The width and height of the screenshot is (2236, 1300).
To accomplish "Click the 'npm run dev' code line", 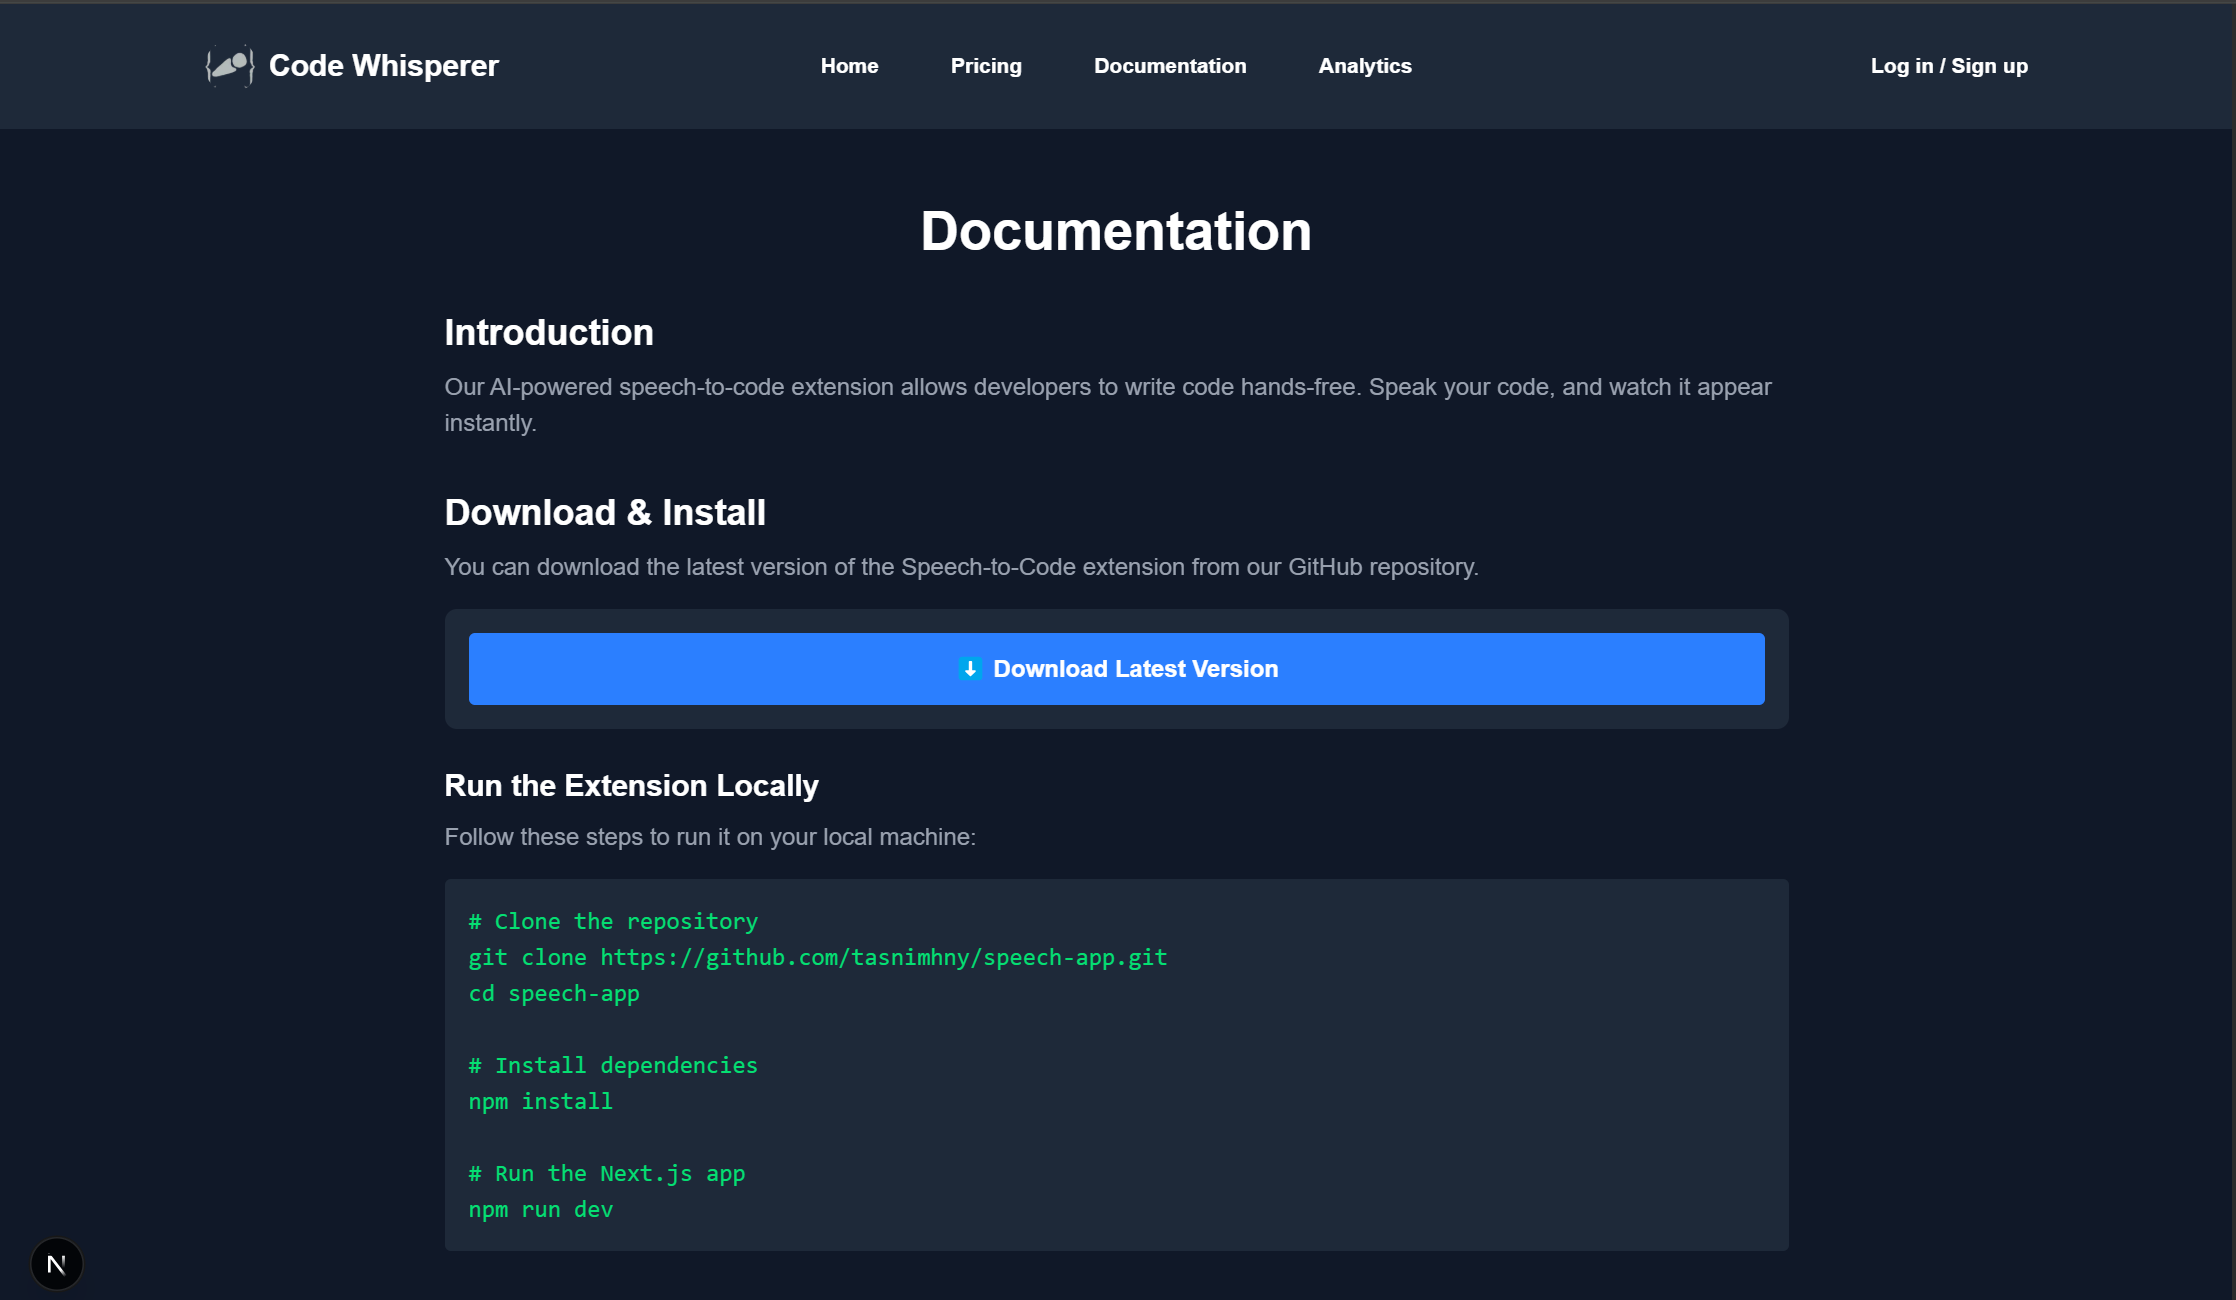I will point(540,1209).
